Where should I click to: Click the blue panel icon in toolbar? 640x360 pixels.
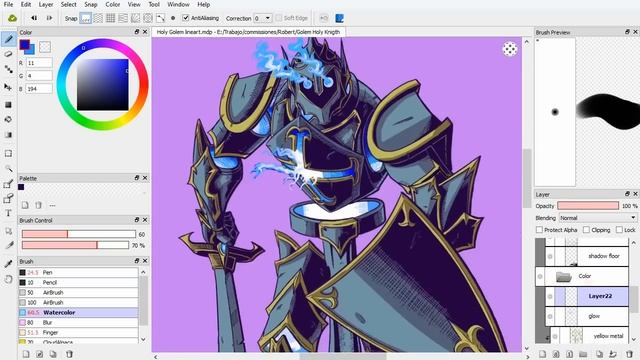click(x=339, y=18)
